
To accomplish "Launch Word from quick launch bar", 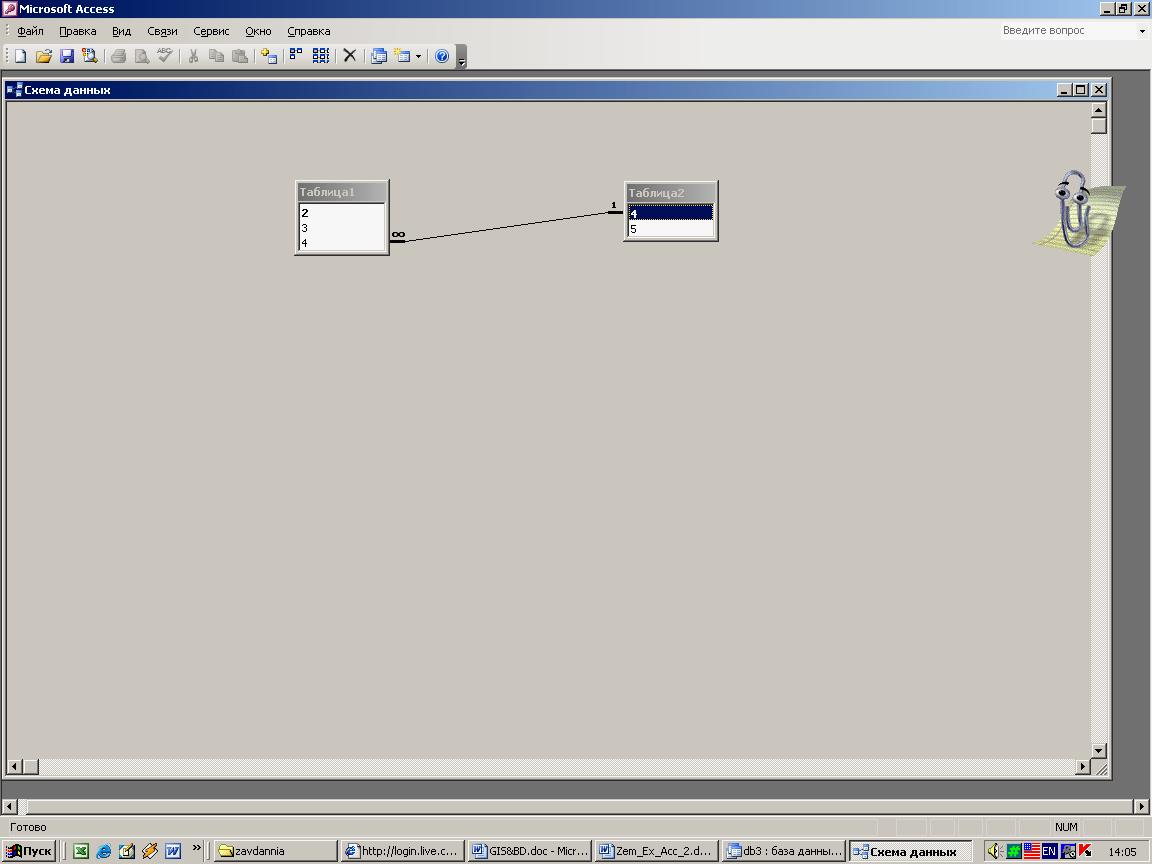I will [173, 851].
